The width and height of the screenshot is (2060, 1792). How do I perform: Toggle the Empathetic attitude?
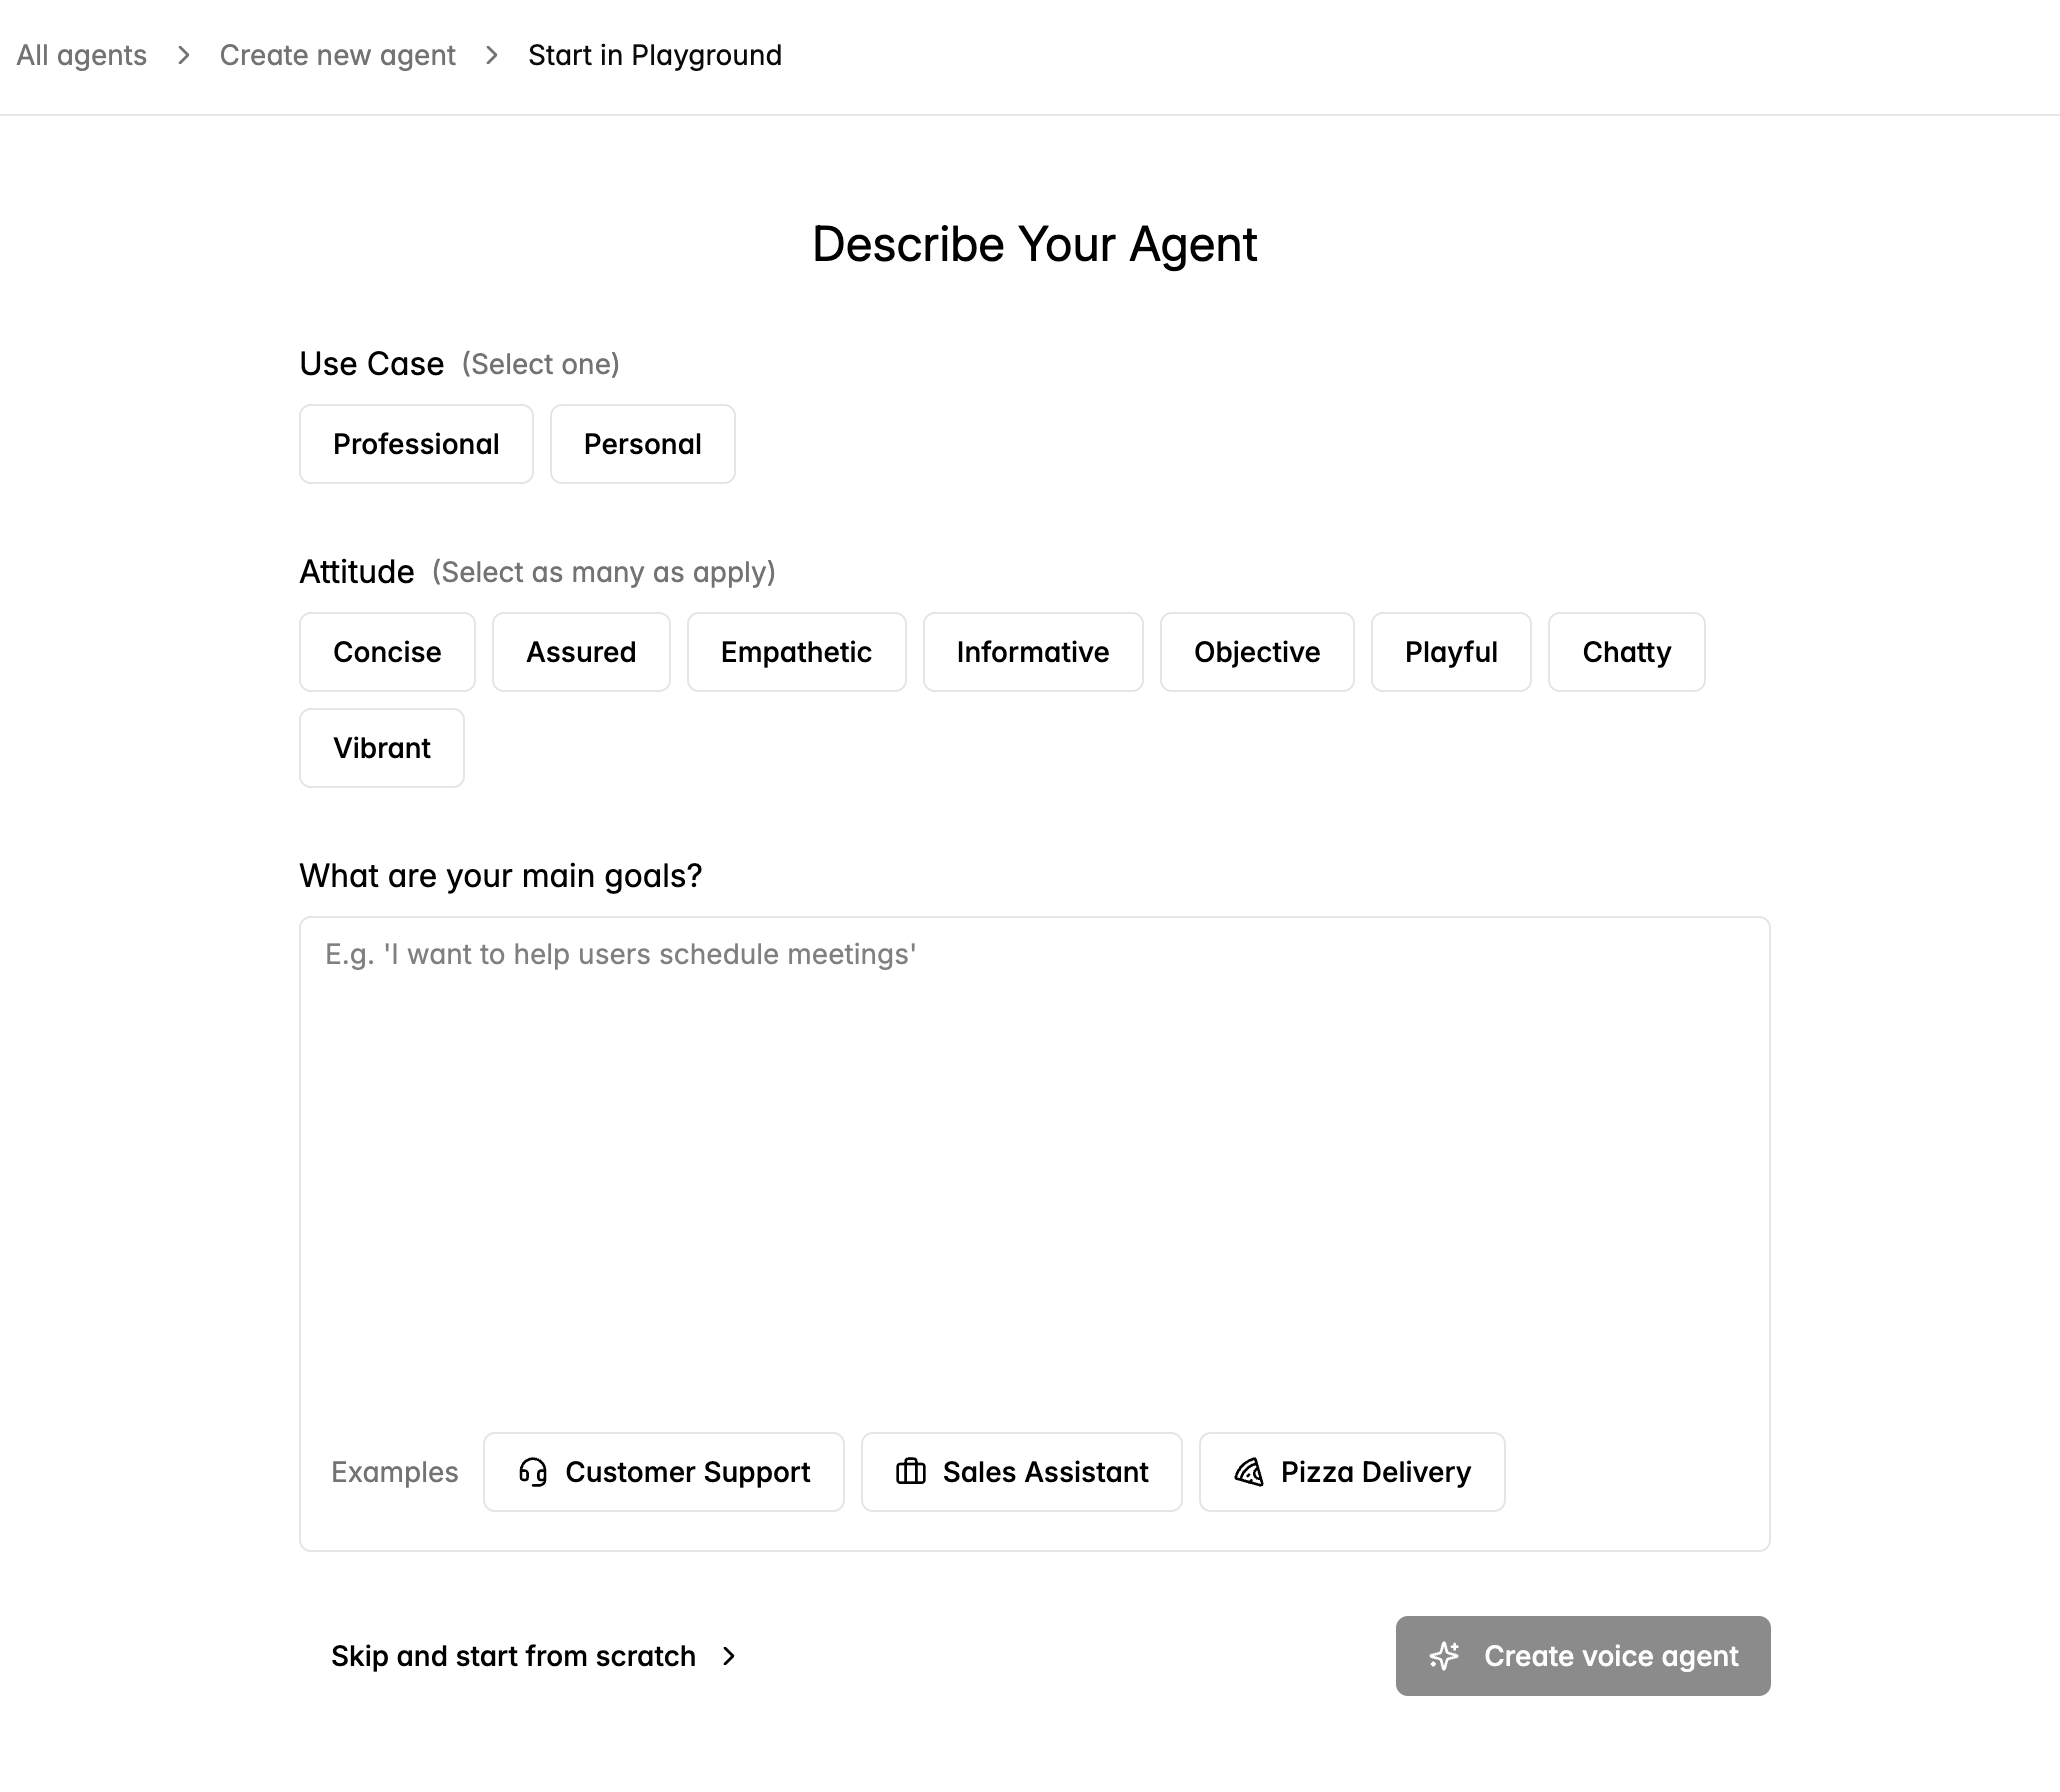(x=796, y=652)
